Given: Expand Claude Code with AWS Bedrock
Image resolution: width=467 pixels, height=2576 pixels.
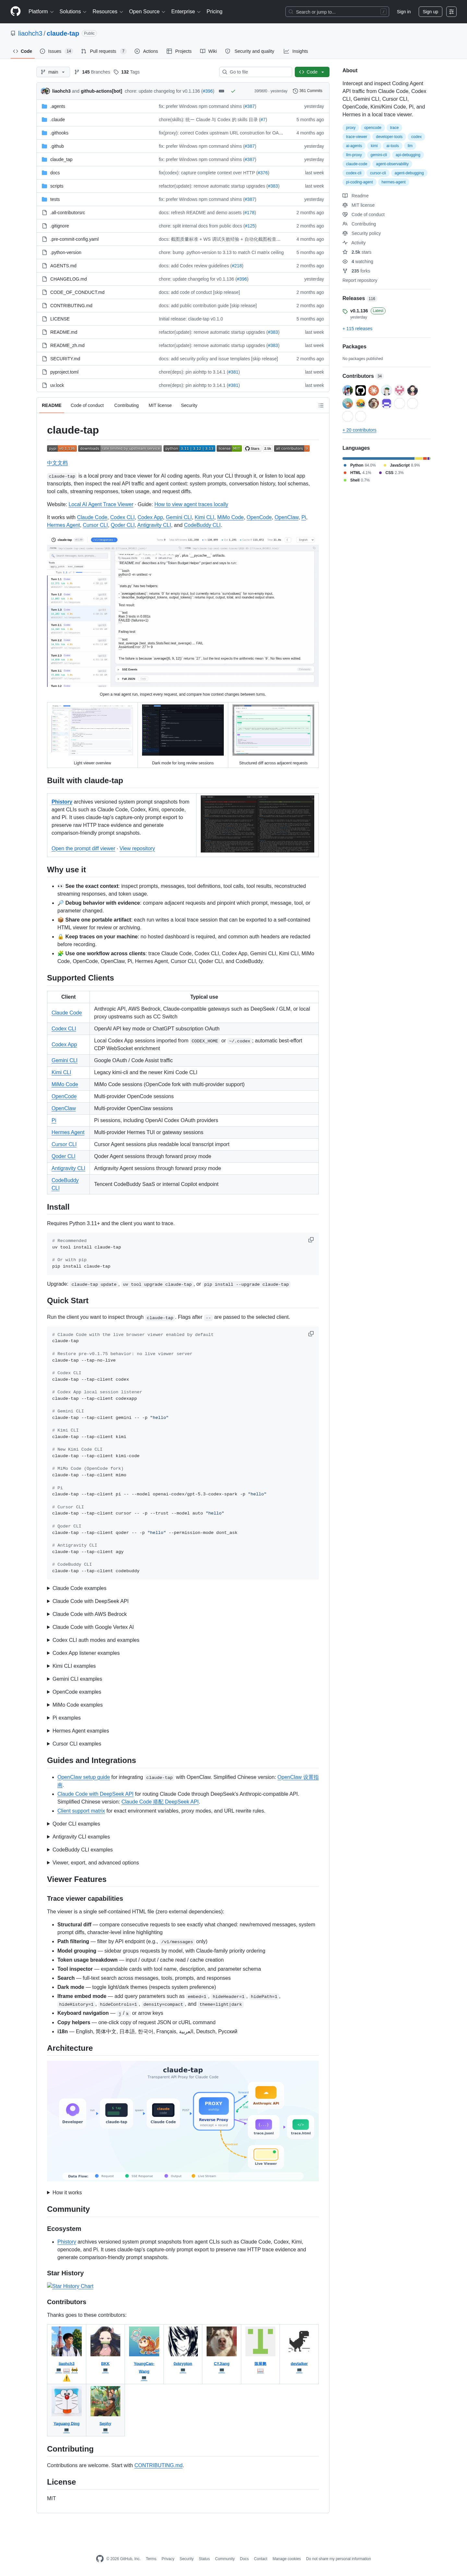Looking at the screenshot, I should point(87,1614).
